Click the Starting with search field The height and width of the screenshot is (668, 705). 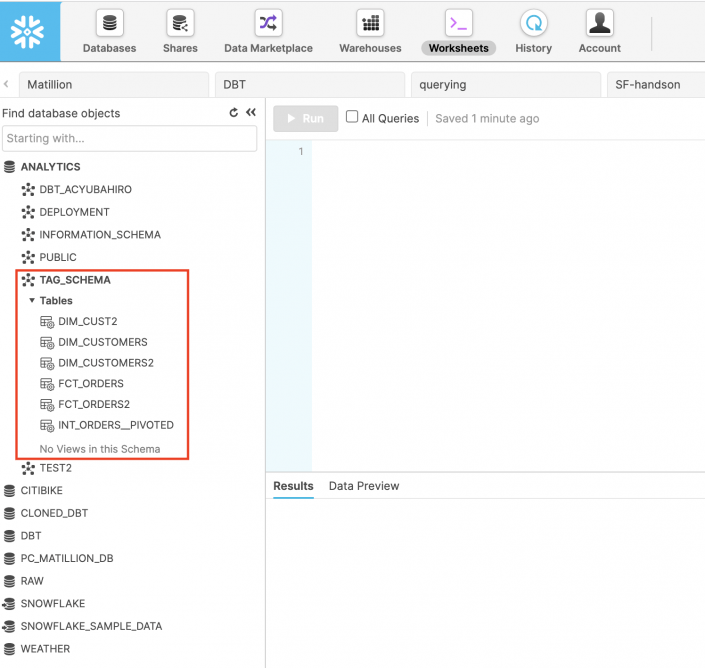click(129, 139)
